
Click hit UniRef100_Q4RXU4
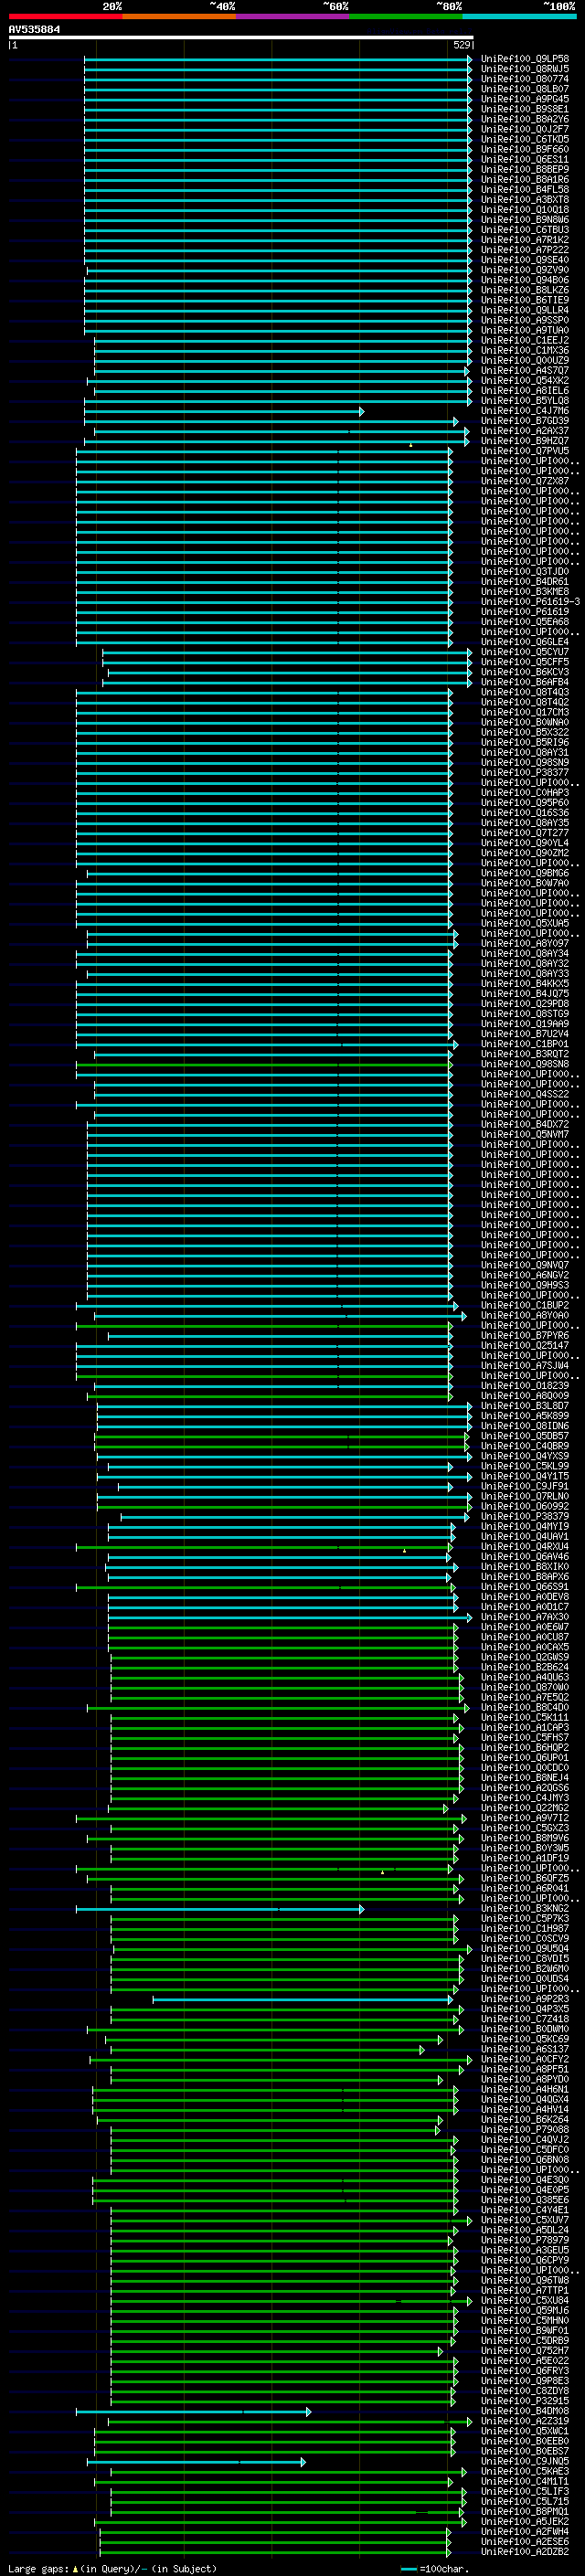(x=525, y=1547)
